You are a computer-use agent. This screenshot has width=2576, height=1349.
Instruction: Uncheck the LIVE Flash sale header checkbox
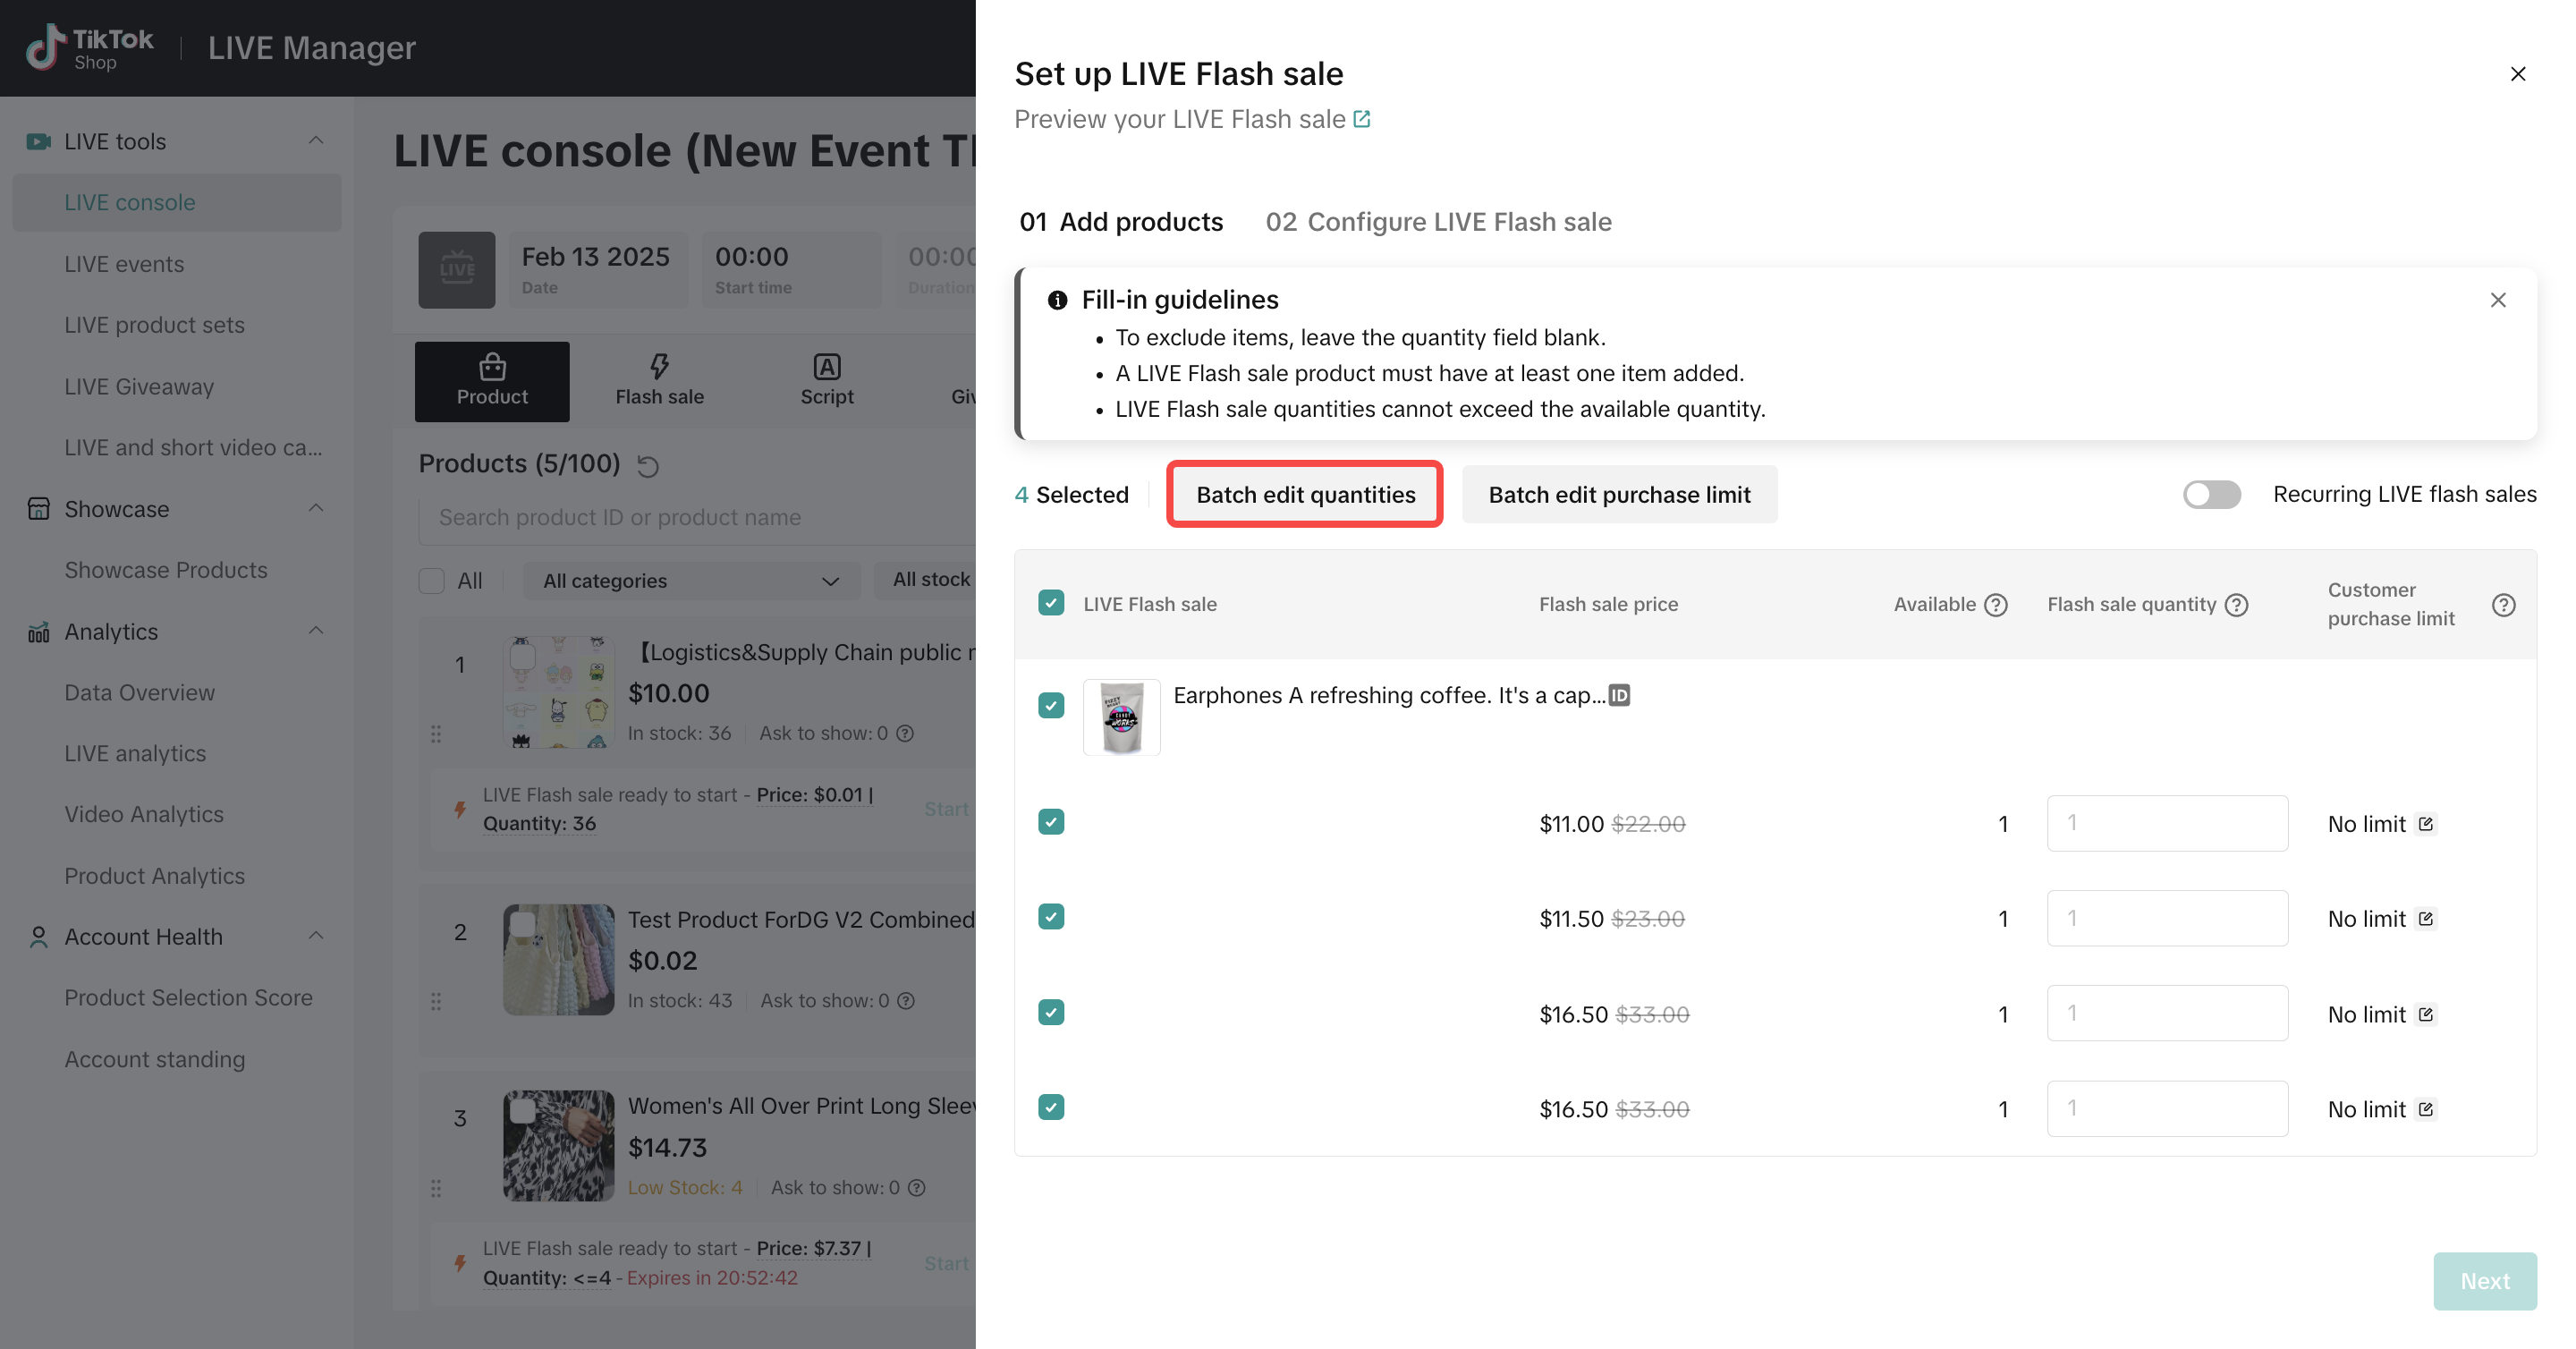pyautogui.click(x=1051, y=603)
